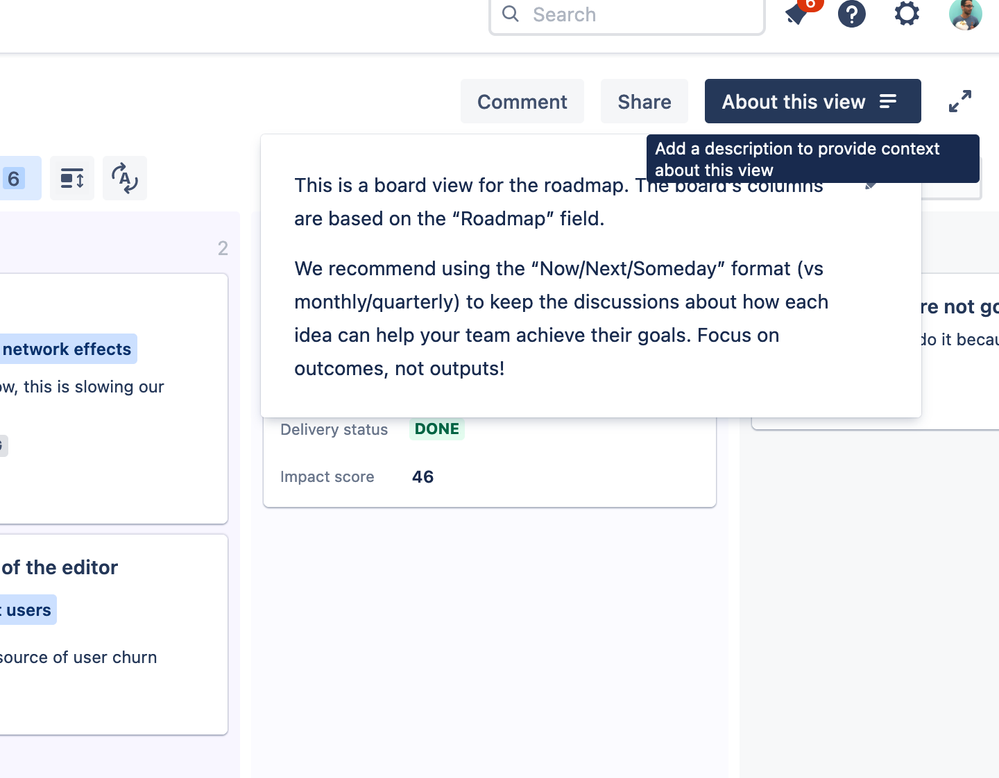Open the card size settings icon
Screen dimensions: 999x778
(71, 177)
